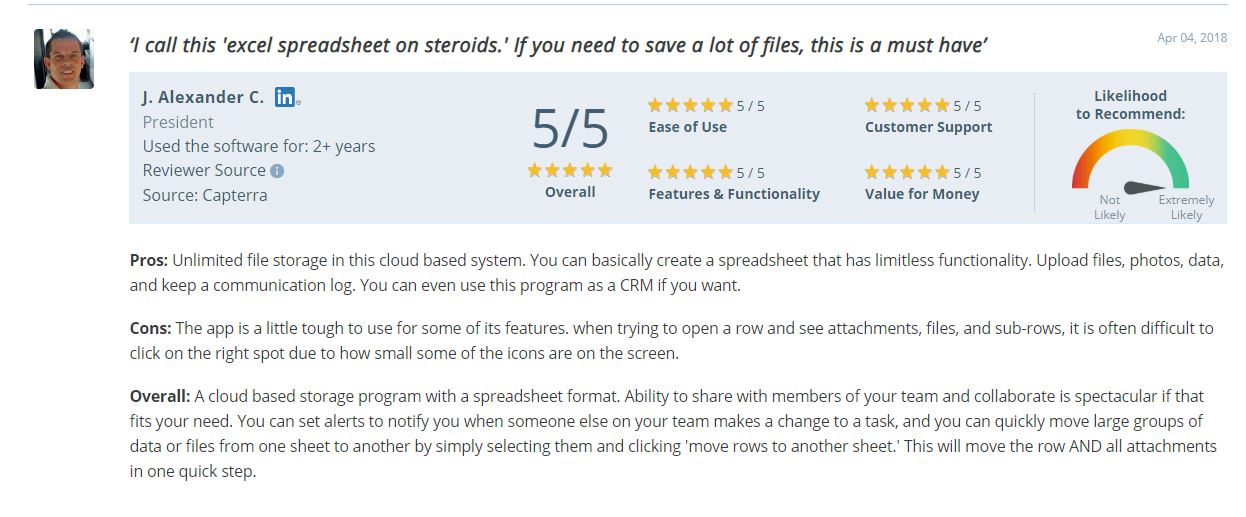1246x517 pixels.
Task: Click the Value for Money stars
Action: tap(907, 172)
